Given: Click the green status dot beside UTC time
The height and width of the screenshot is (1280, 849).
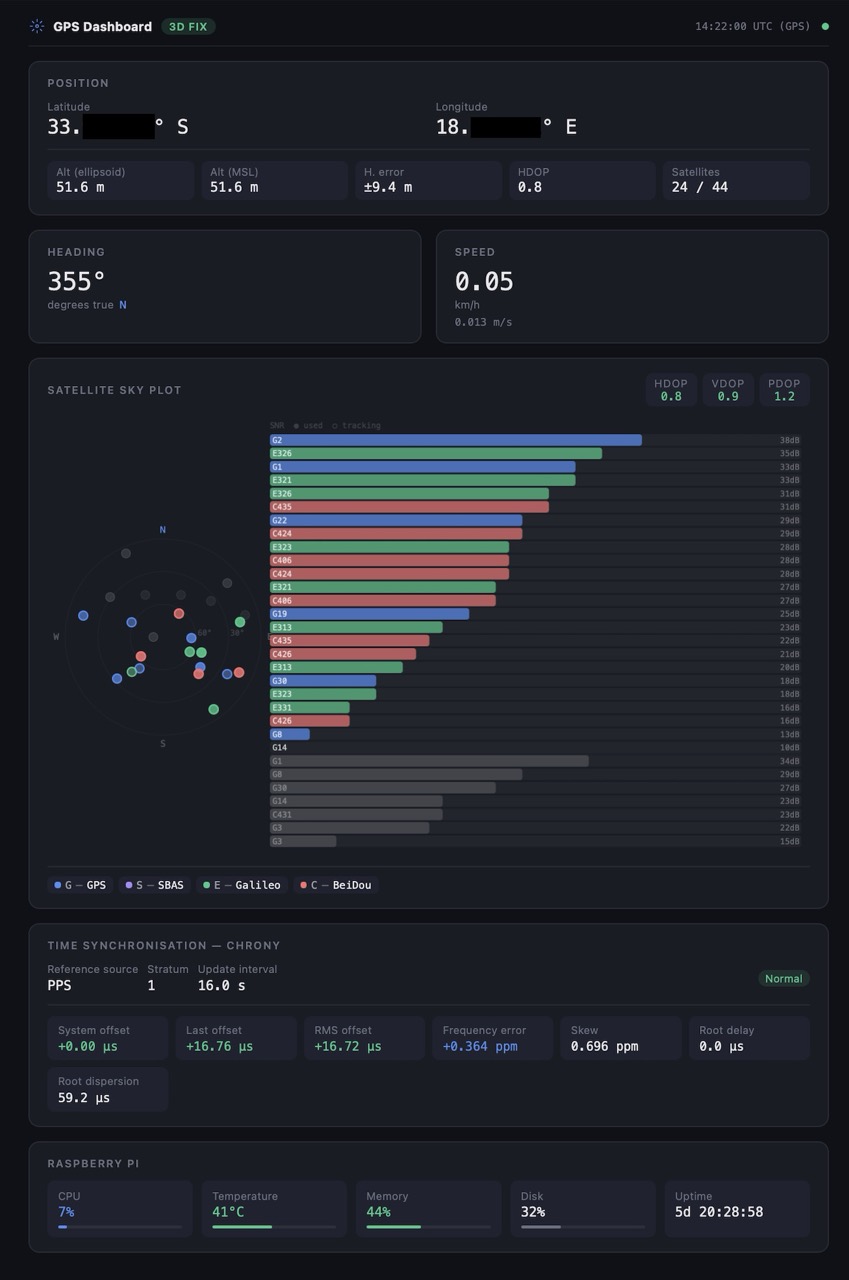Looking at the screenshot, I should click(x=825, y=27).
